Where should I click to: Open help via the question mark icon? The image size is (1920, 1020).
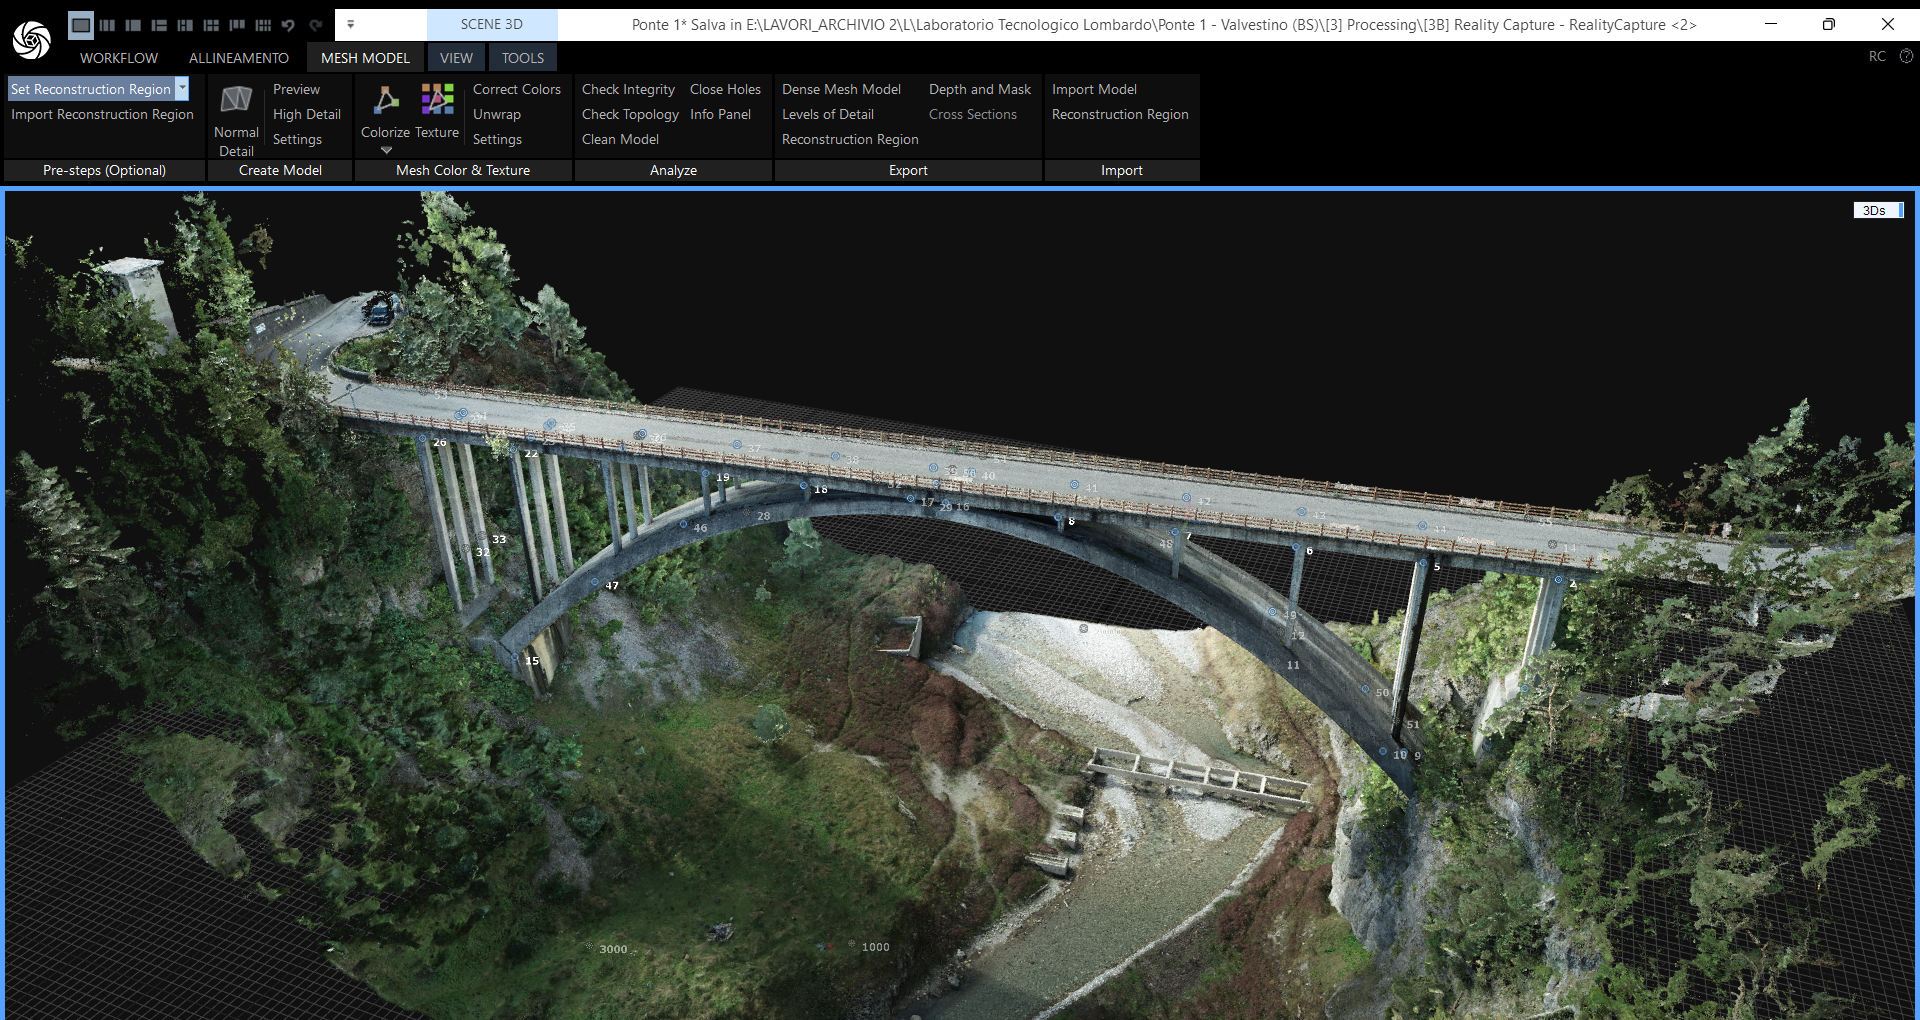1905,56
